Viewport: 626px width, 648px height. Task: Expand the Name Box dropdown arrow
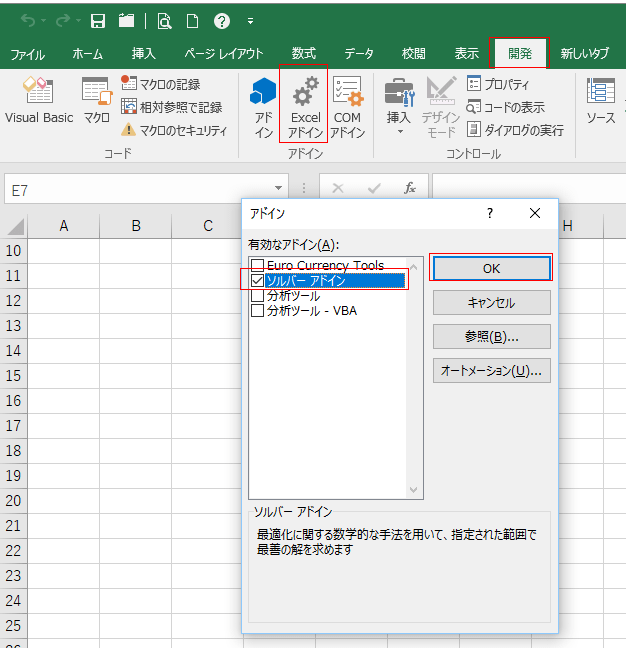coord(278,188)
